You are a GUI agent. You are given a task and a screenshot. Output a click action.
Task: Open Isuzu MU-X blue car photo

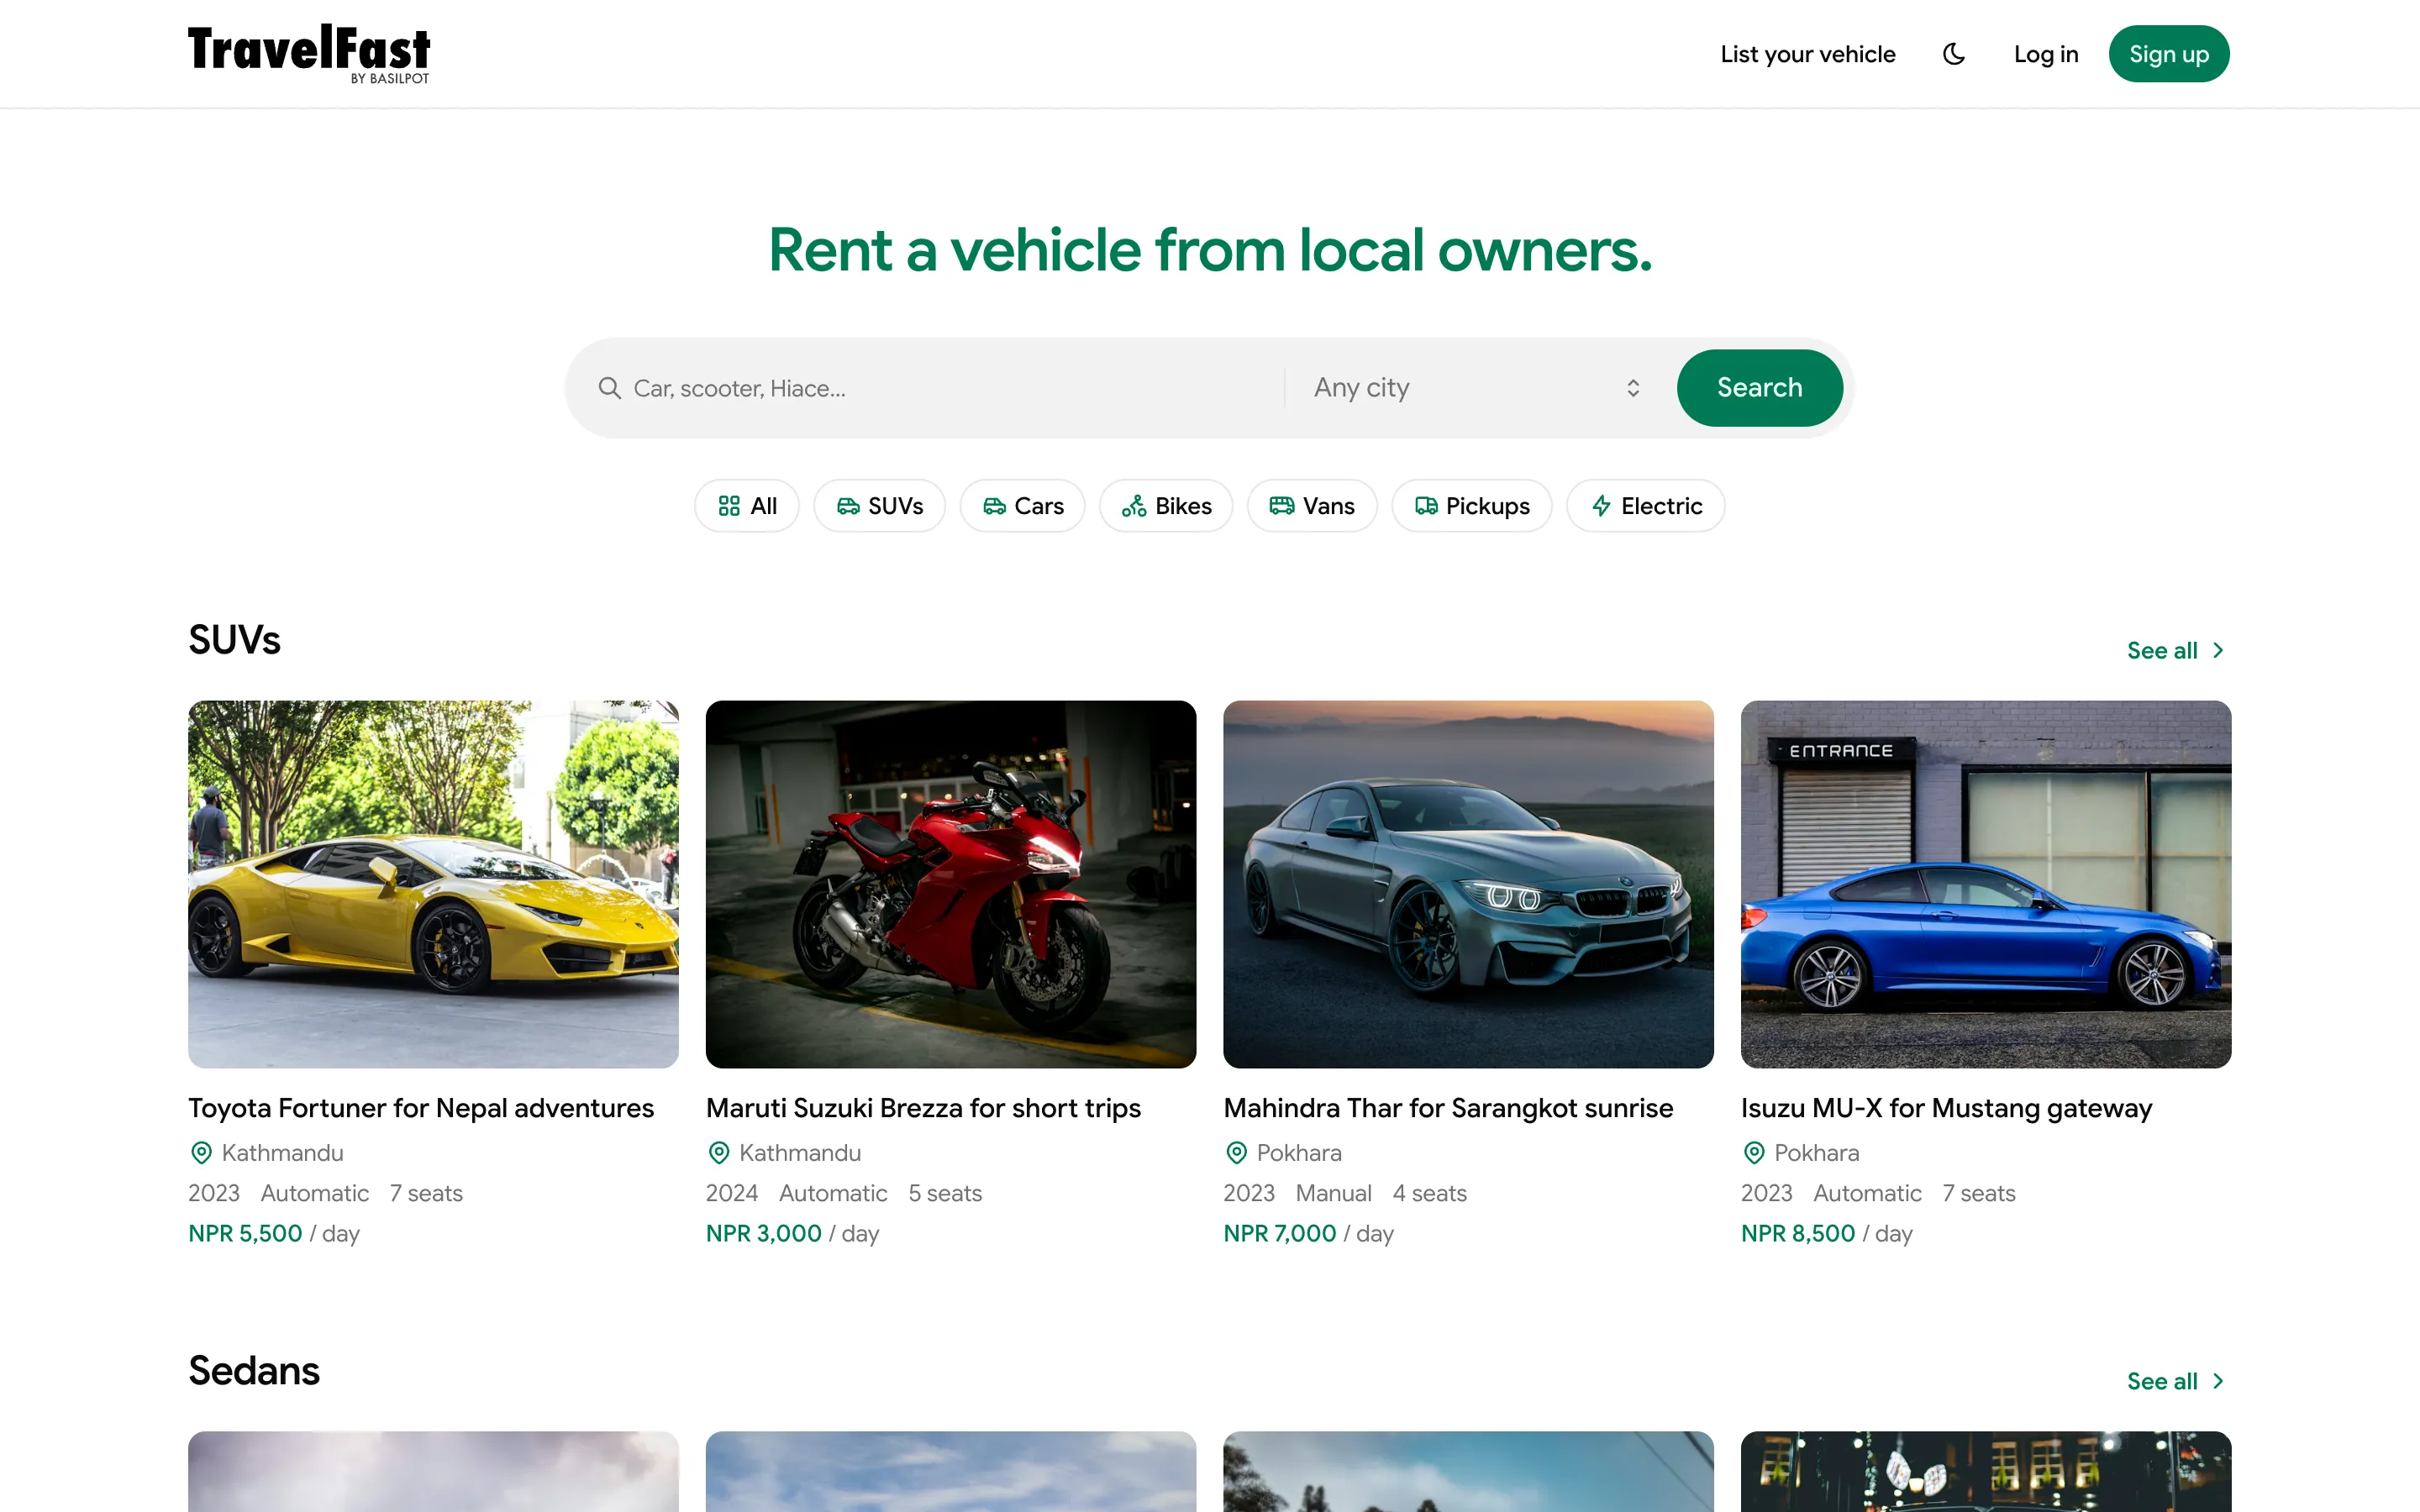click(x=1985, y=884)
